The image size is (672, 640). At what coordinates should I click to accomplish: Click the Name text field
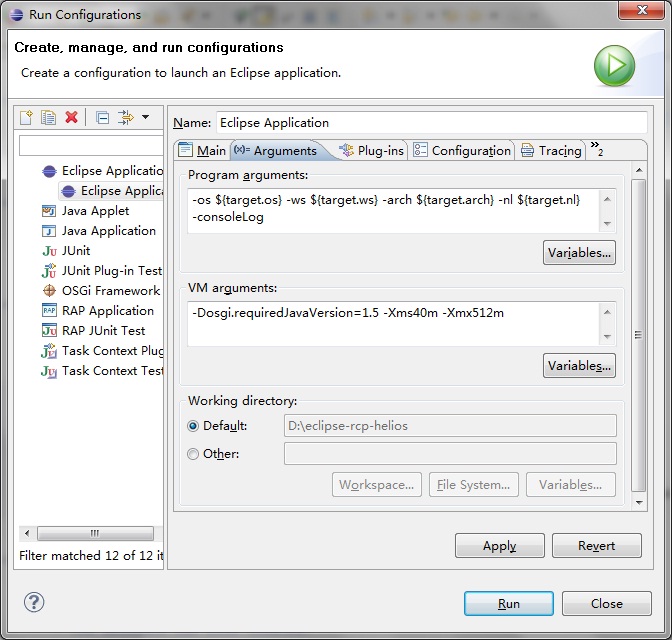click(x=432, y=123)
